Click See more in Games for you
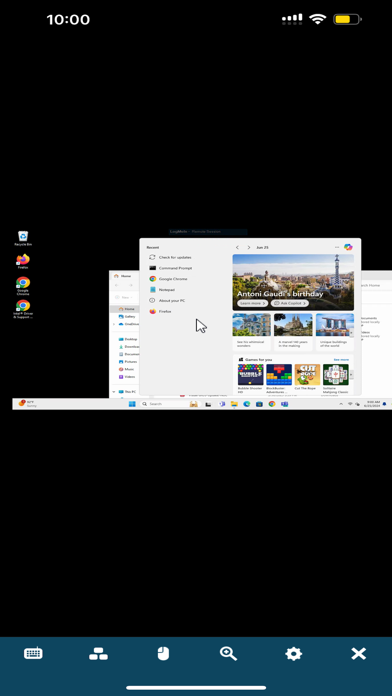The height and width of the screenshot is (696, 392). click(x=341, y=360)
